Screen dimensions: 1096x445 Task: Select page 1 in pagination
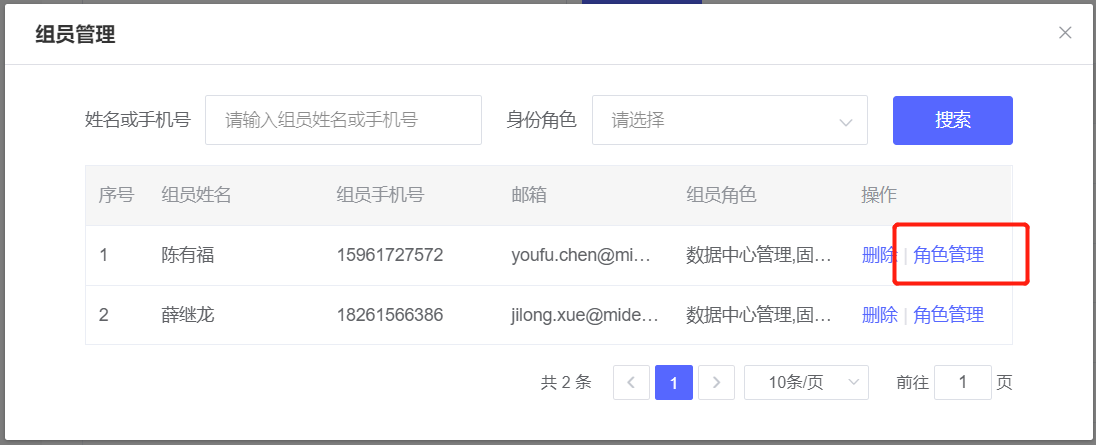674,382
